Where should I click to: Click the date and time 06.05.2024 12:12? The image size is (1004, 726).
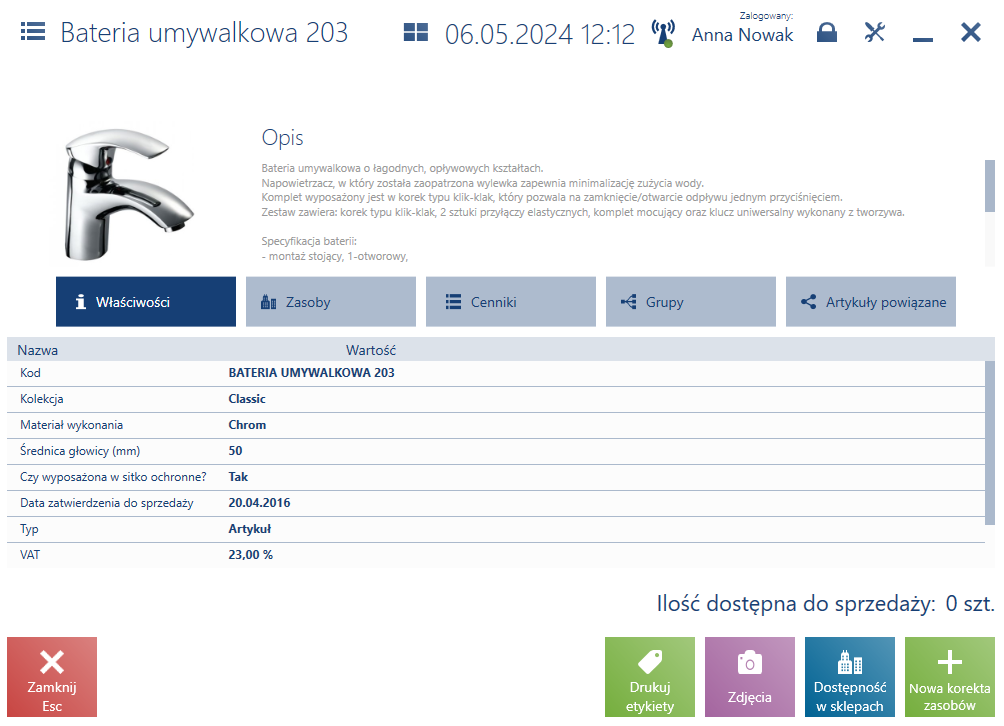(540, 34)
